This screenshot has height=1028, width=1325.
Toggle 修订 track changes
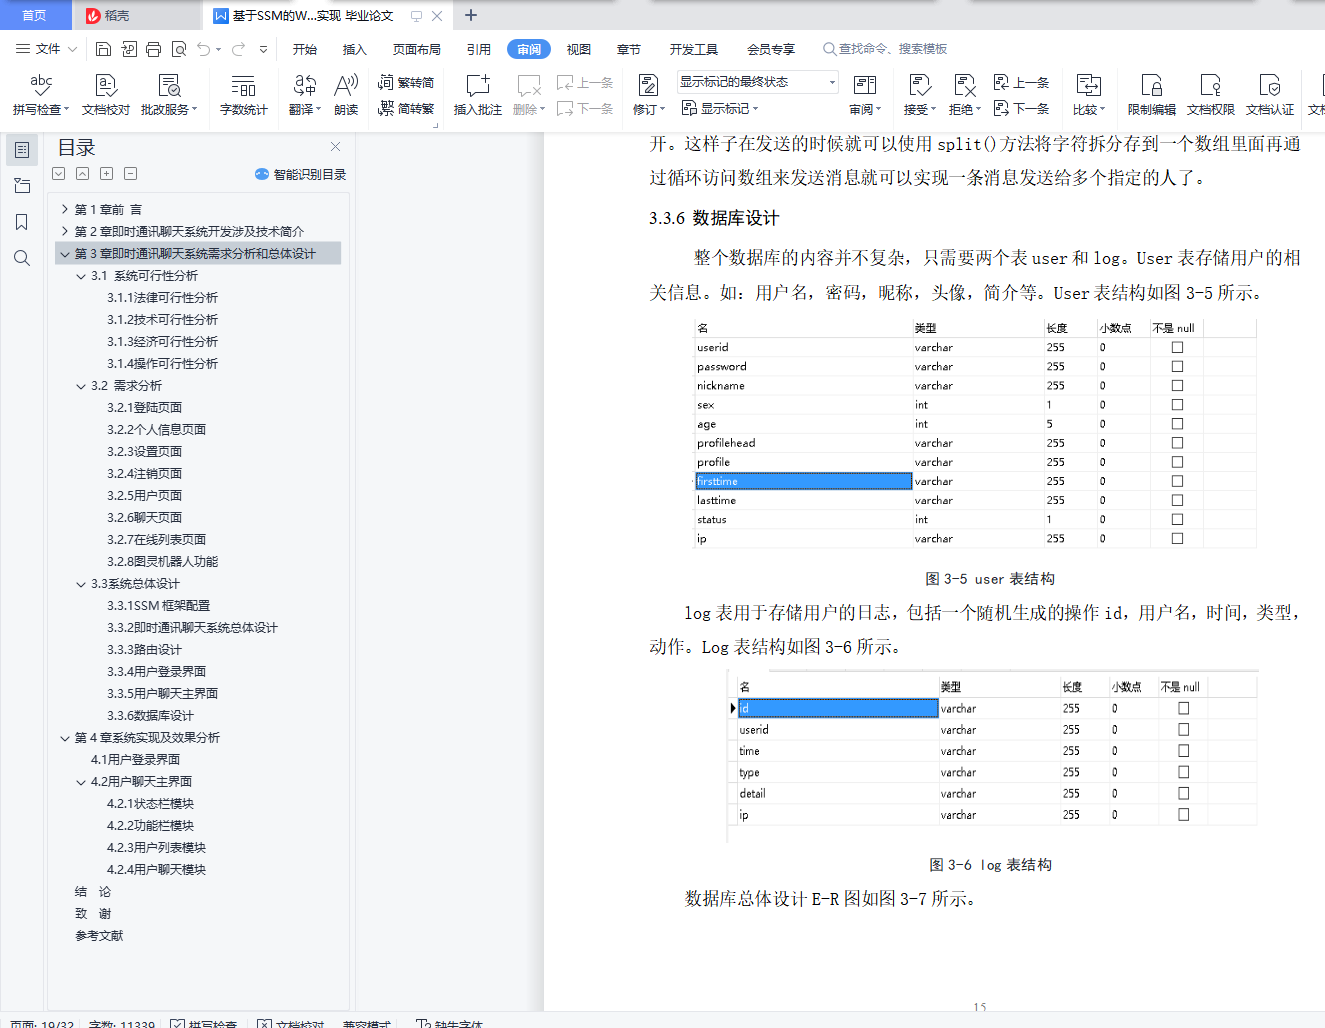click(648, 94)
